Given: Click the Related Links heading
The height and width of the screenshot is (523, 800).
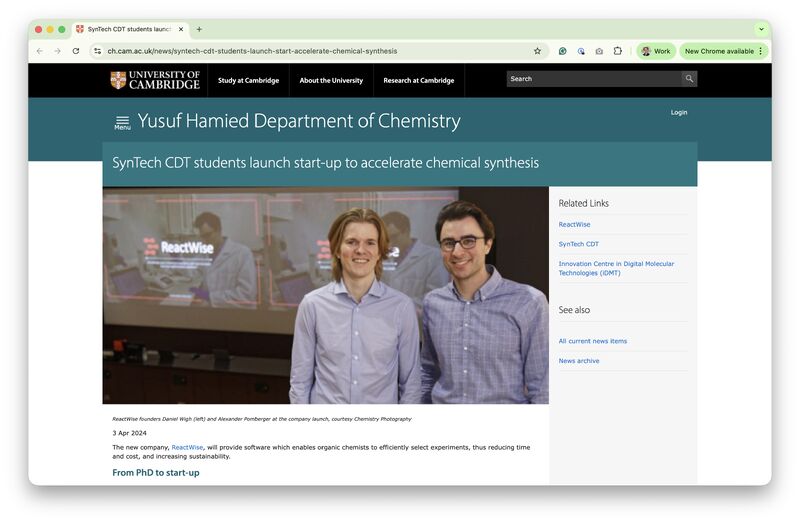Looking at the screenshot, I should coord(583,203).
